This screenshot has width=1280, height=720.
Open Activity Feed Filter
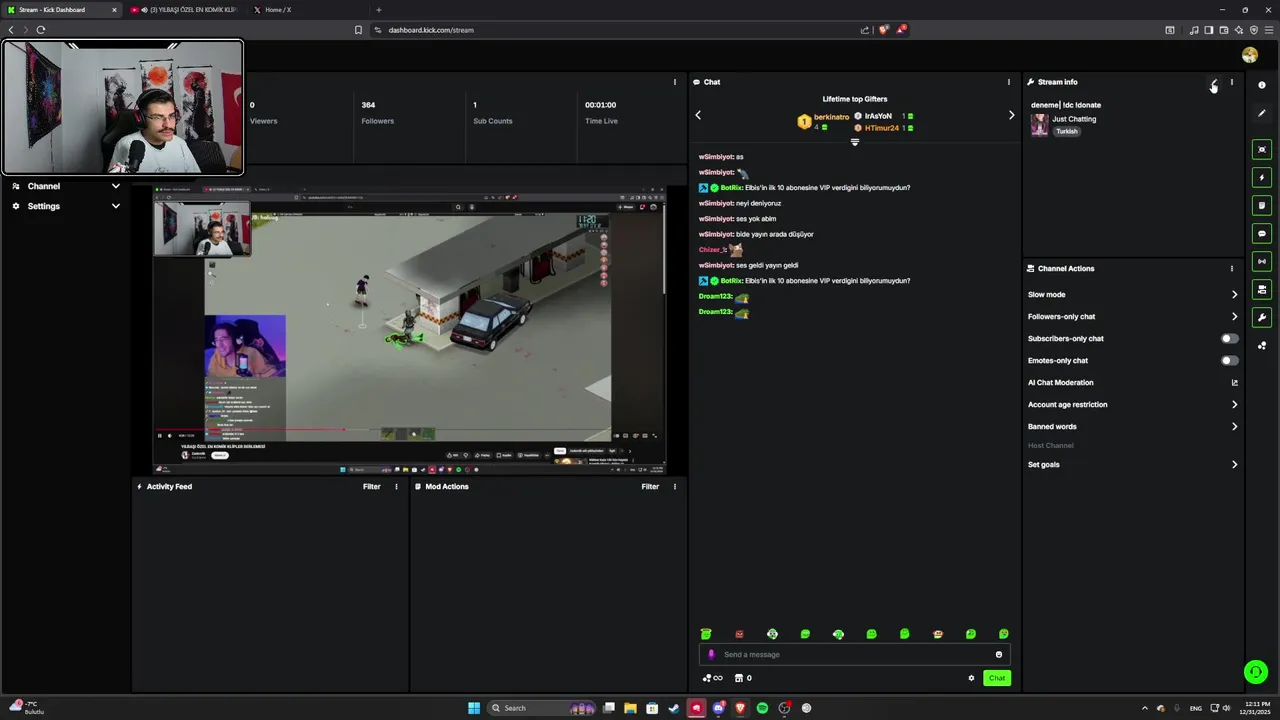pyautogui.click(x=372, y=486)
